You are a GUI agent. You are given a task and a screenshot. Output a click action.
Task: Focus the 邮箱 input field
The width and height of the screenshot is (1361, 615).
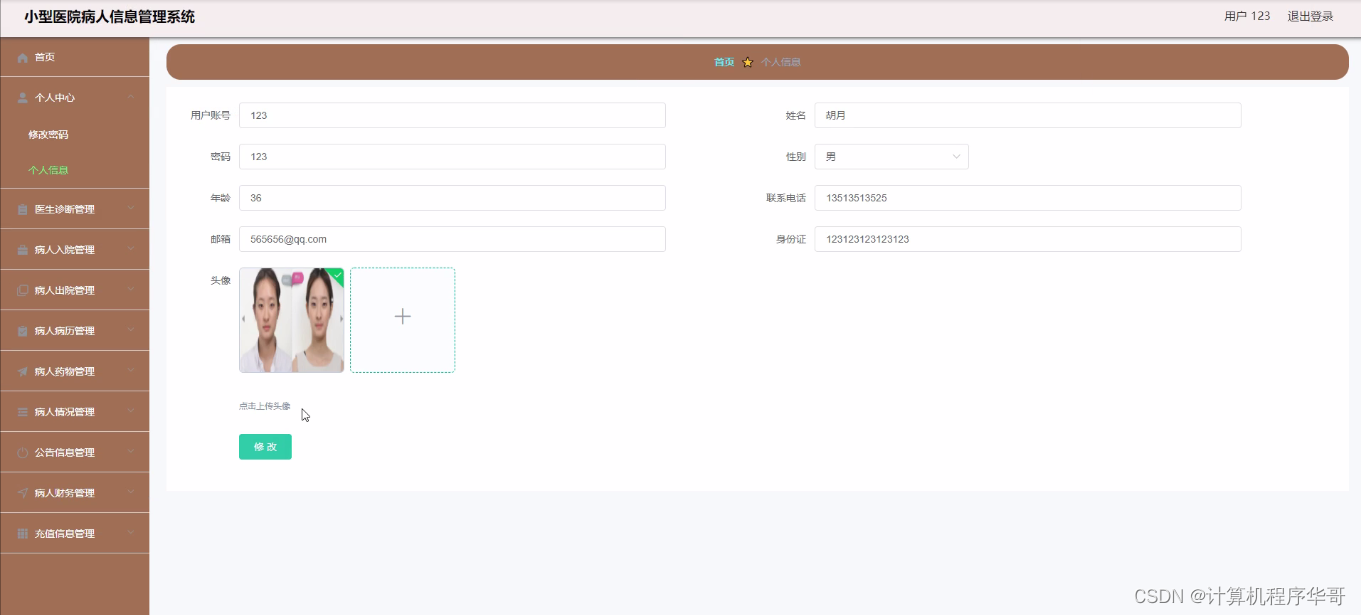coord(452,239)
